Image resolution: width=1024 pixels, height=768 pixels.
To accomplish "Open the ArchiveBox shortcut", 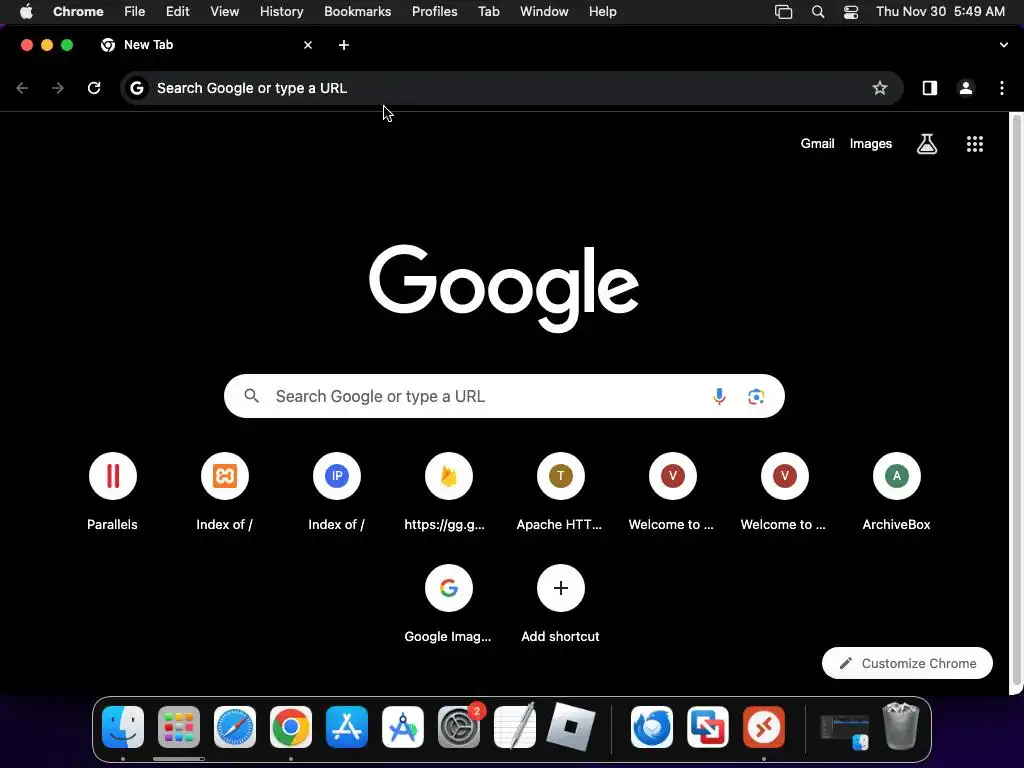I will pyautogui.click(x=897, y=491).
